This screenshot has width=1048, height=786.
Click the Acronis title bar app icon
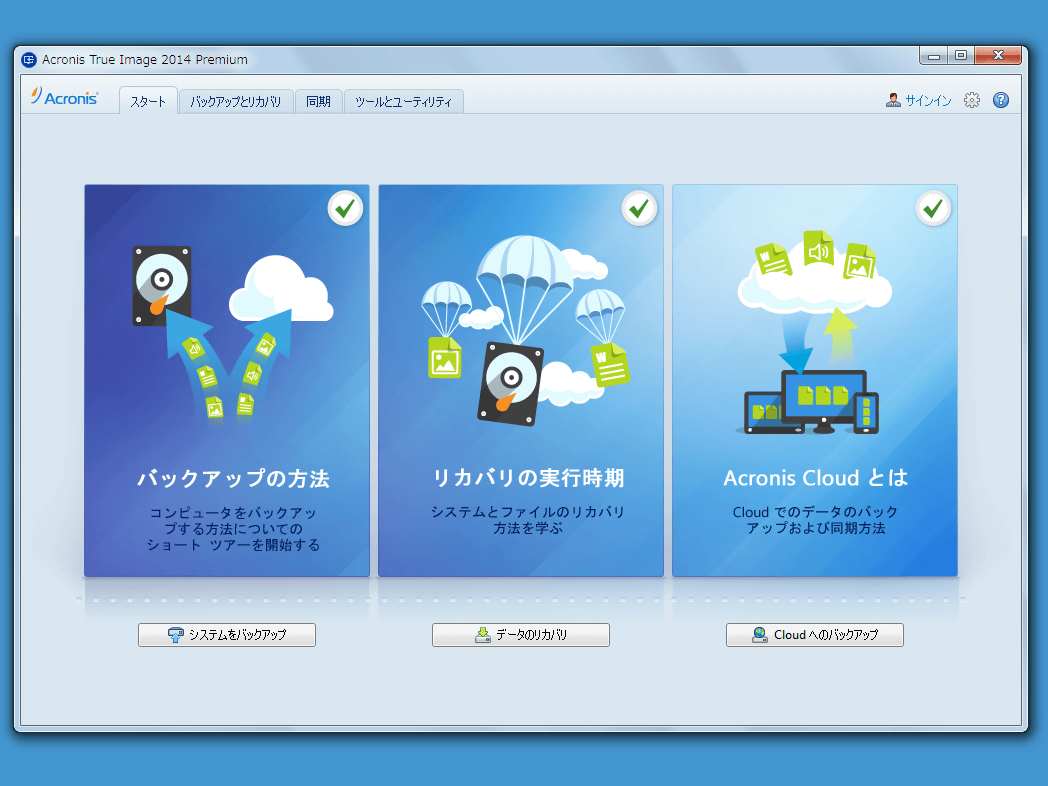pyautogui.click(x=29, y=59)
